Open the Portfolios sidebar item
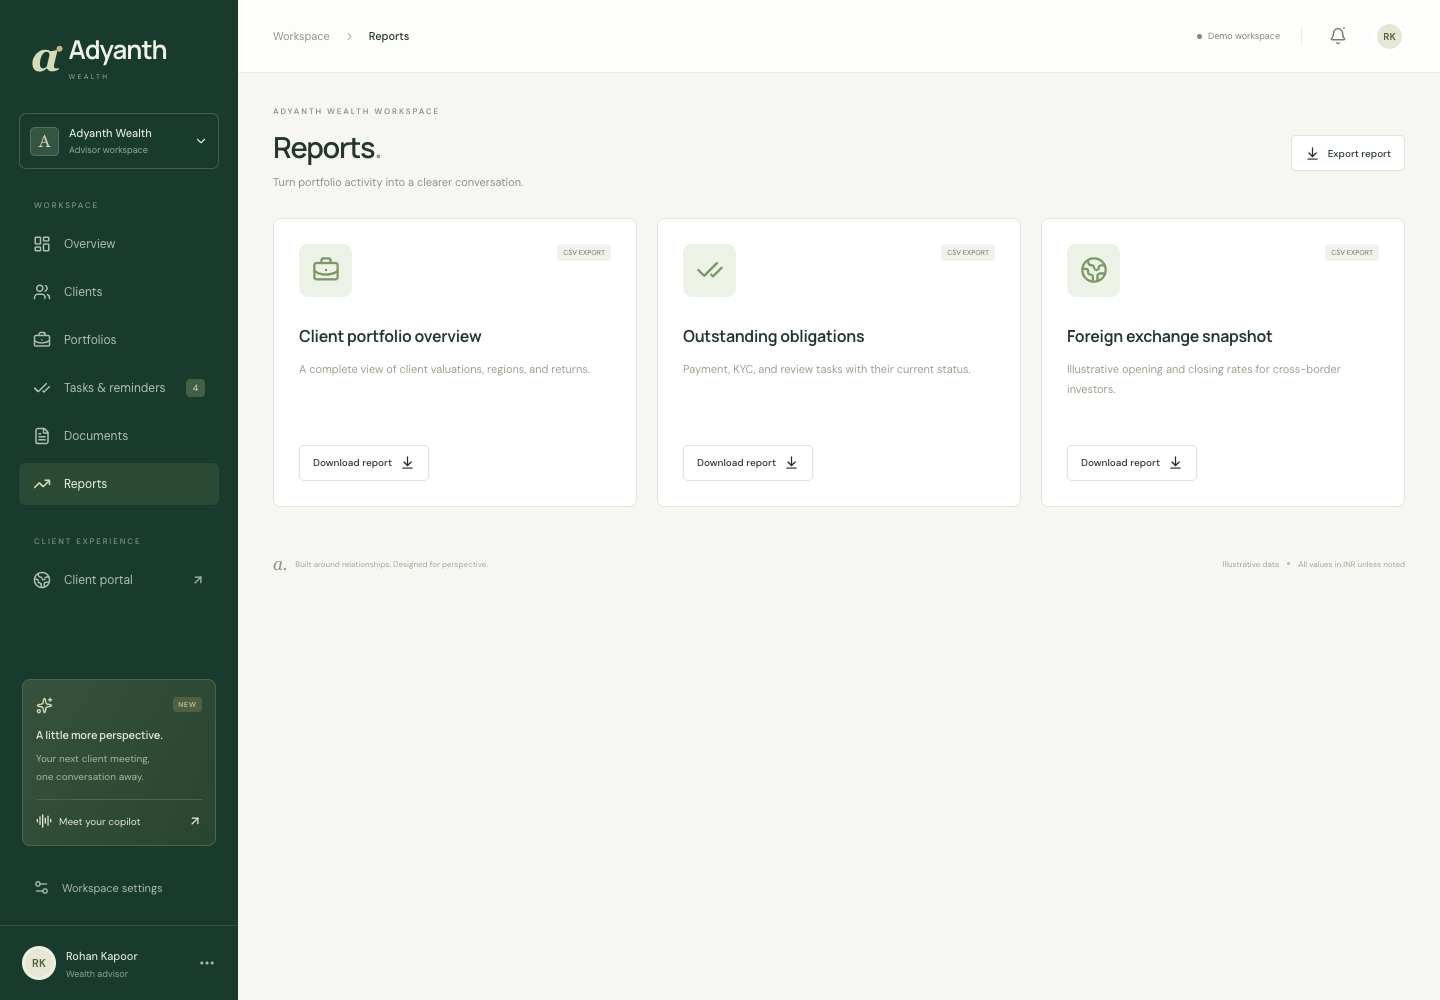1440x1000 pixels. [119, 340]
